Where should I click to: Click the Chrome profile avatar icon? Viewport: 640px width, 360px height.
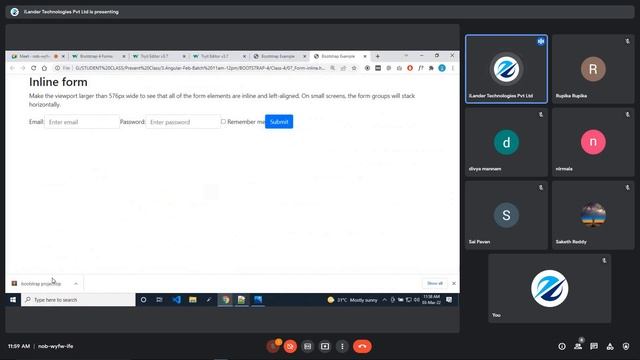[x=442, y=68]
